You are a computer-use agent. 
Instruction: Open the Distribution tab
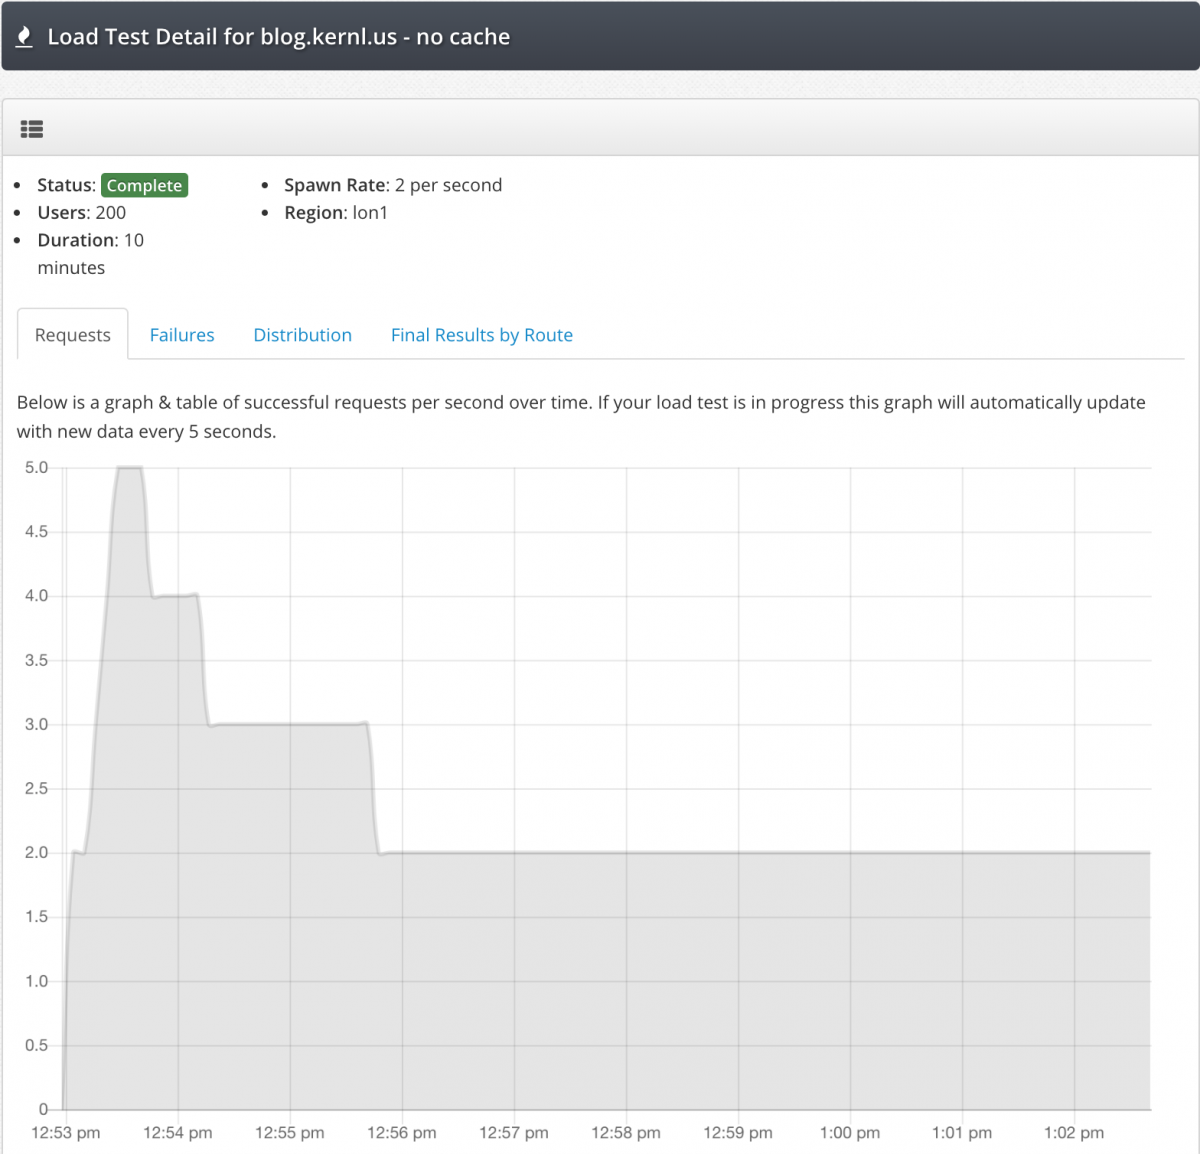click(x=302, y=335)
